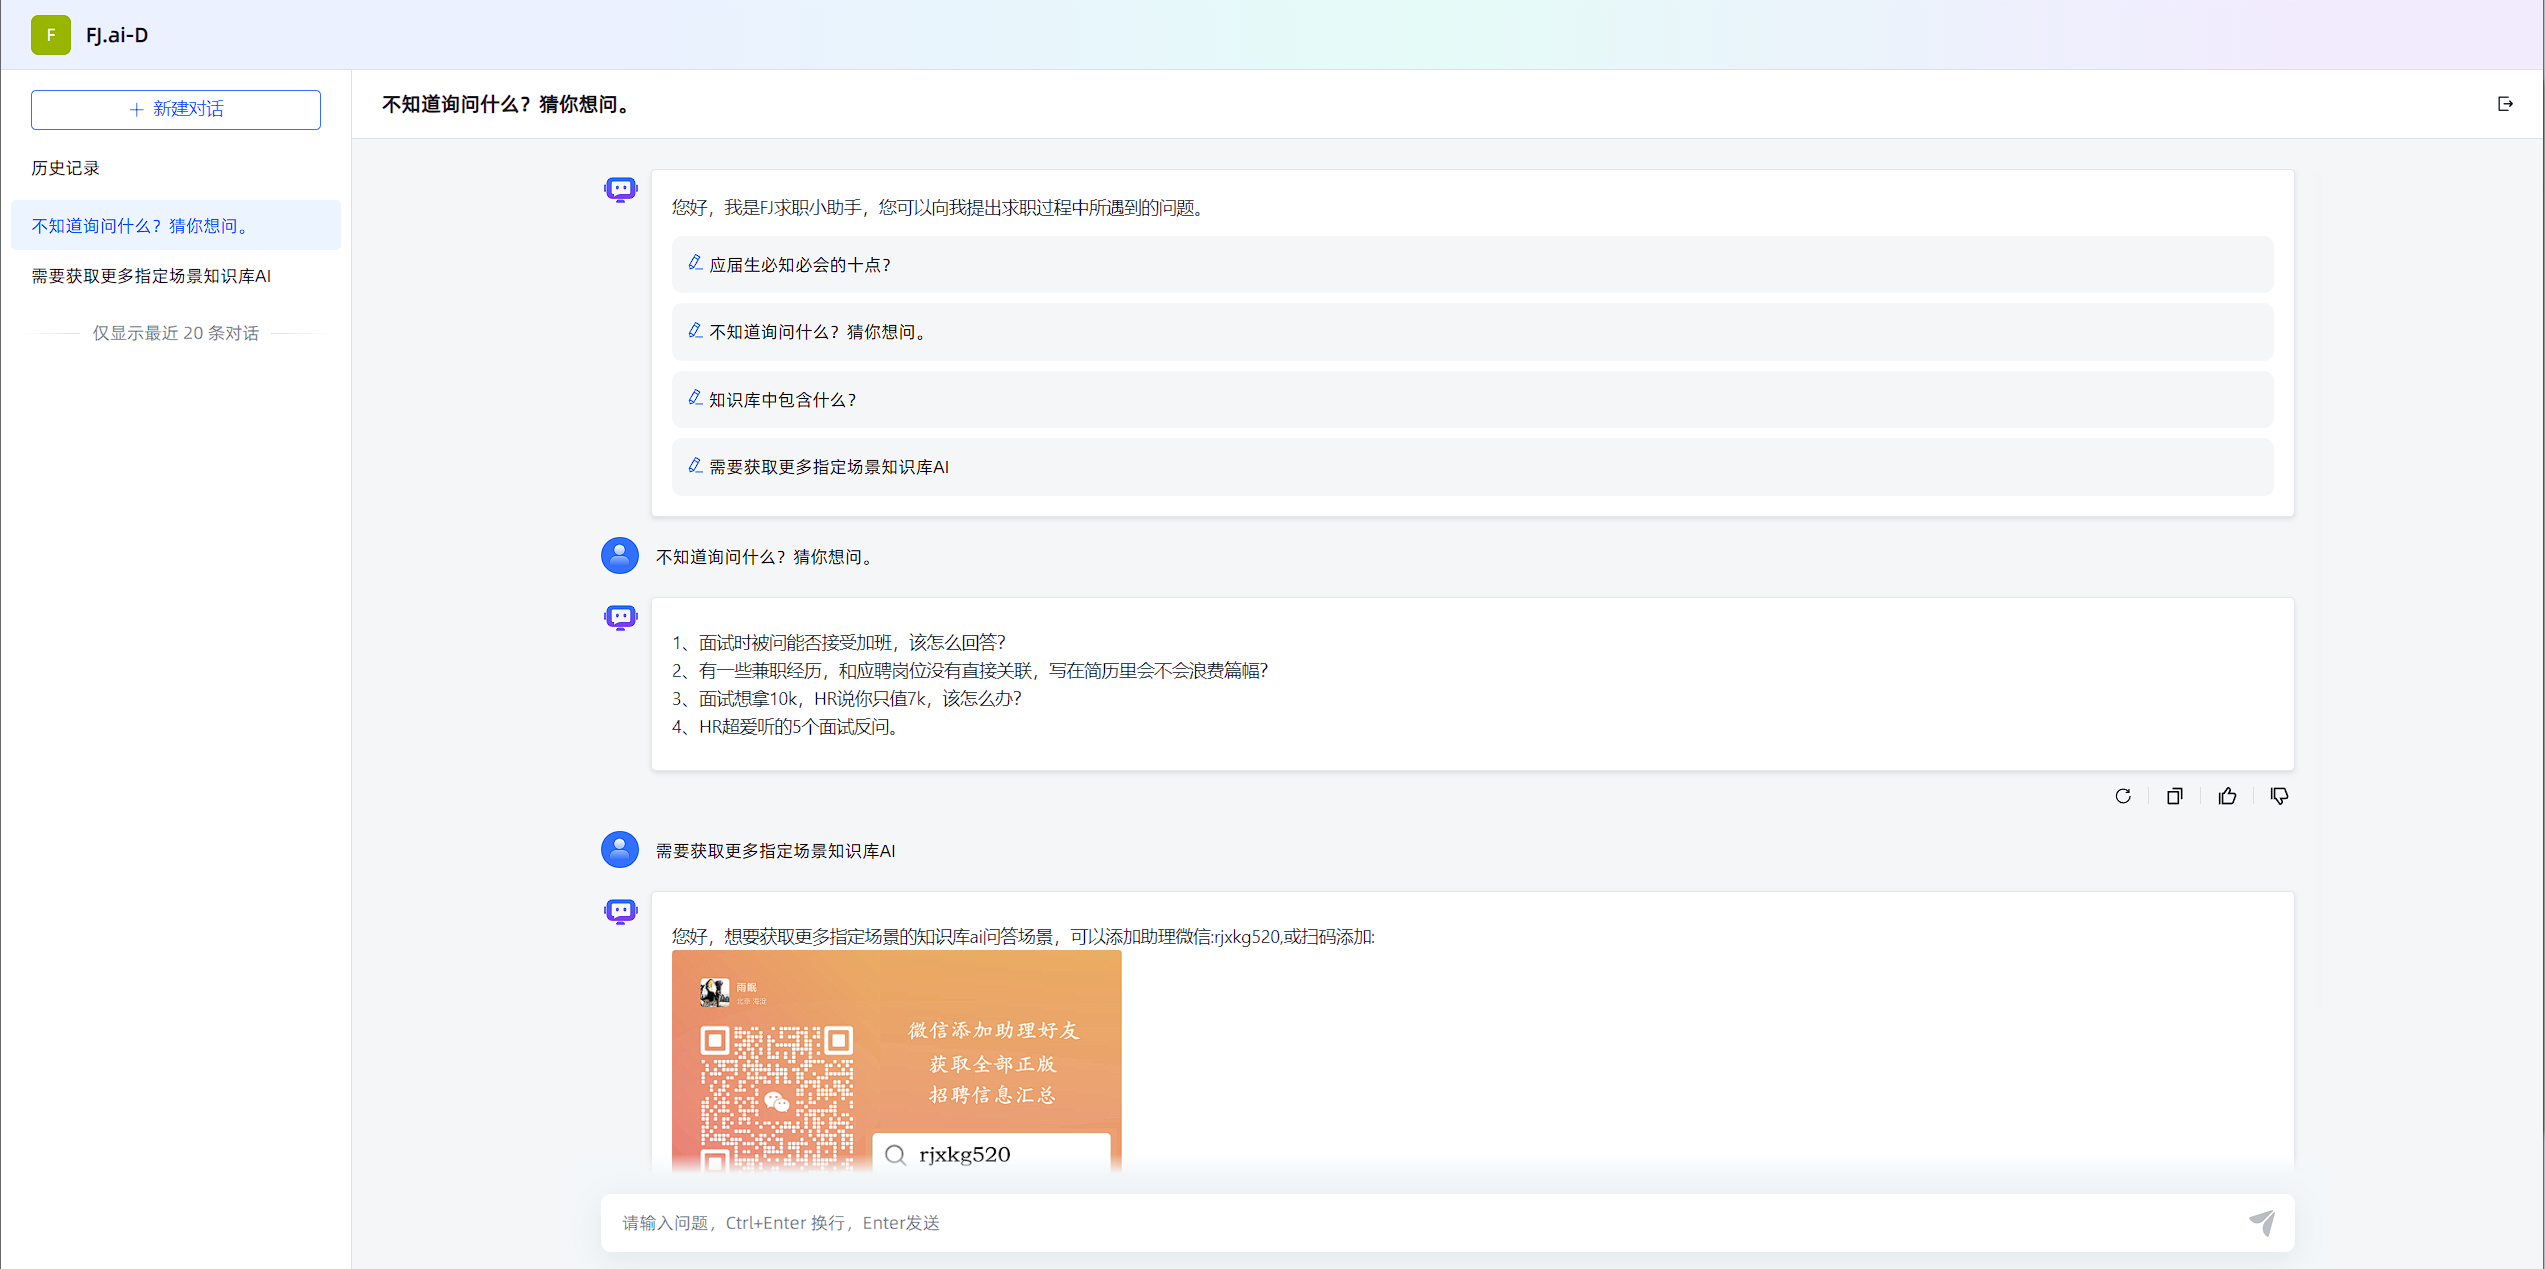Image resolution: width=2545 pixels, height=1269 pixels.
Task: Click the conversation title at the top
Action: click(x=509, y=105)
